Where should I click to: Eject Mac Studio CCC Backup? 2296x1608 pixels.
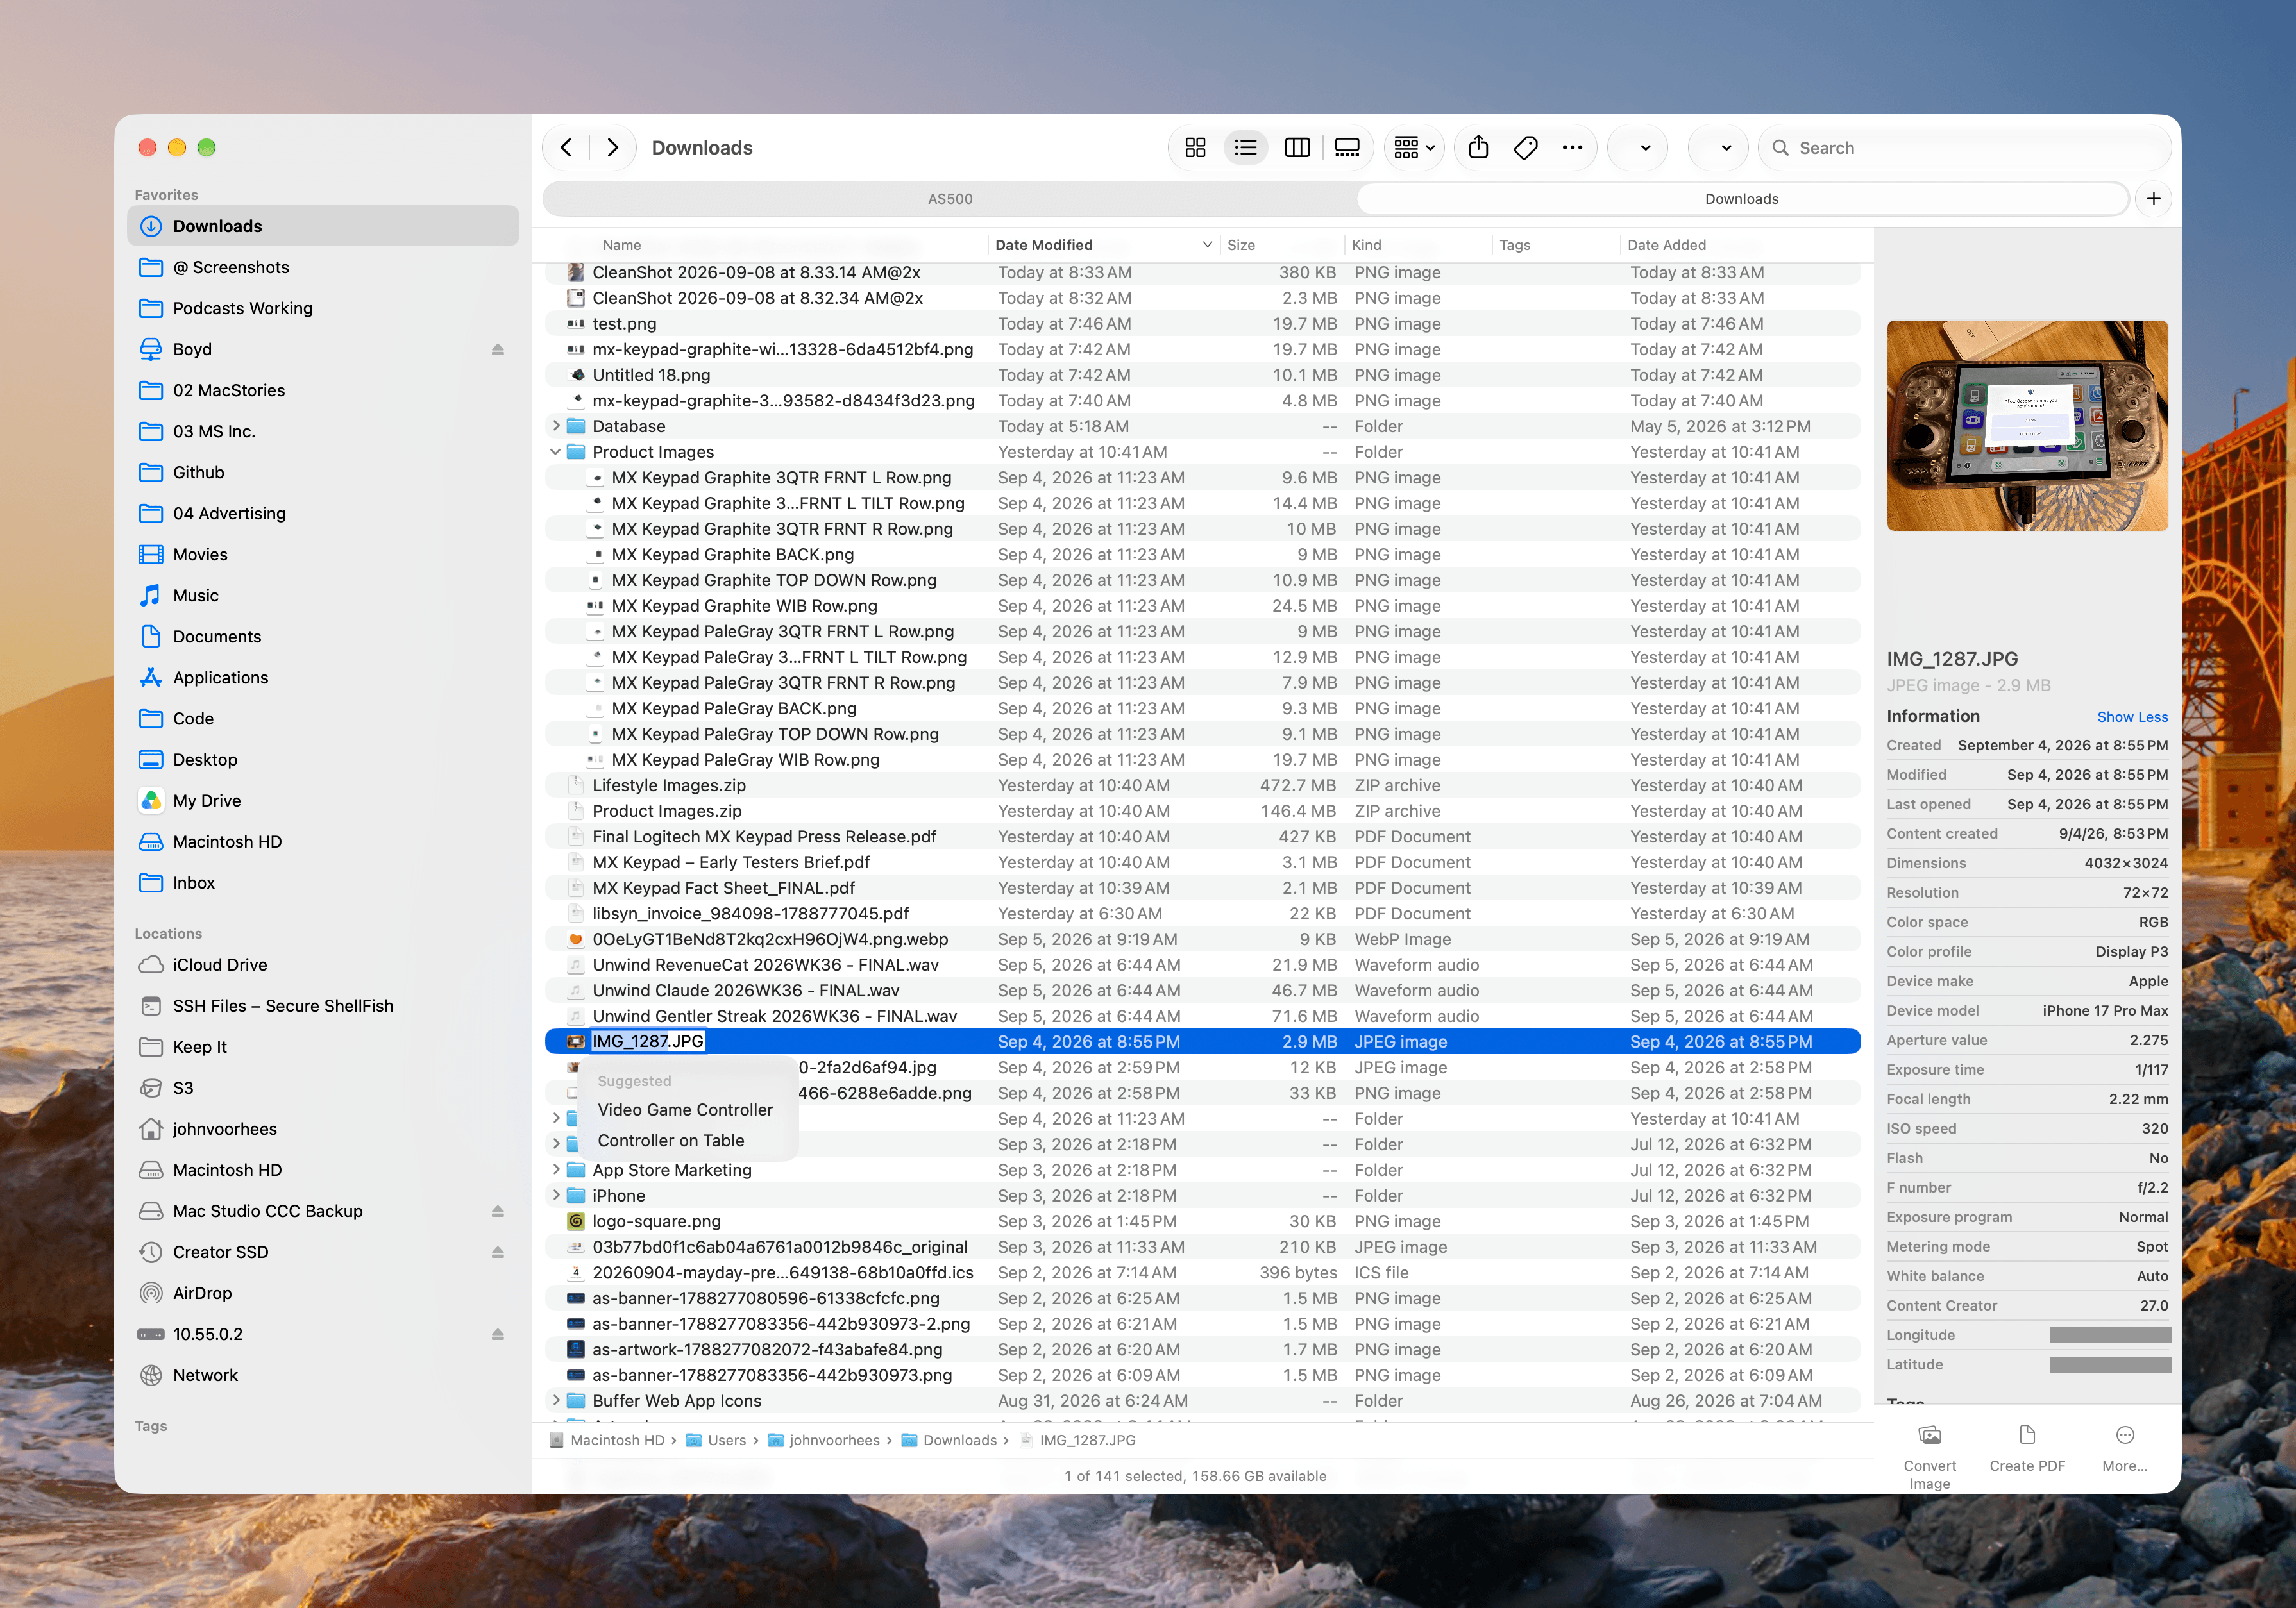(497, 1211)
